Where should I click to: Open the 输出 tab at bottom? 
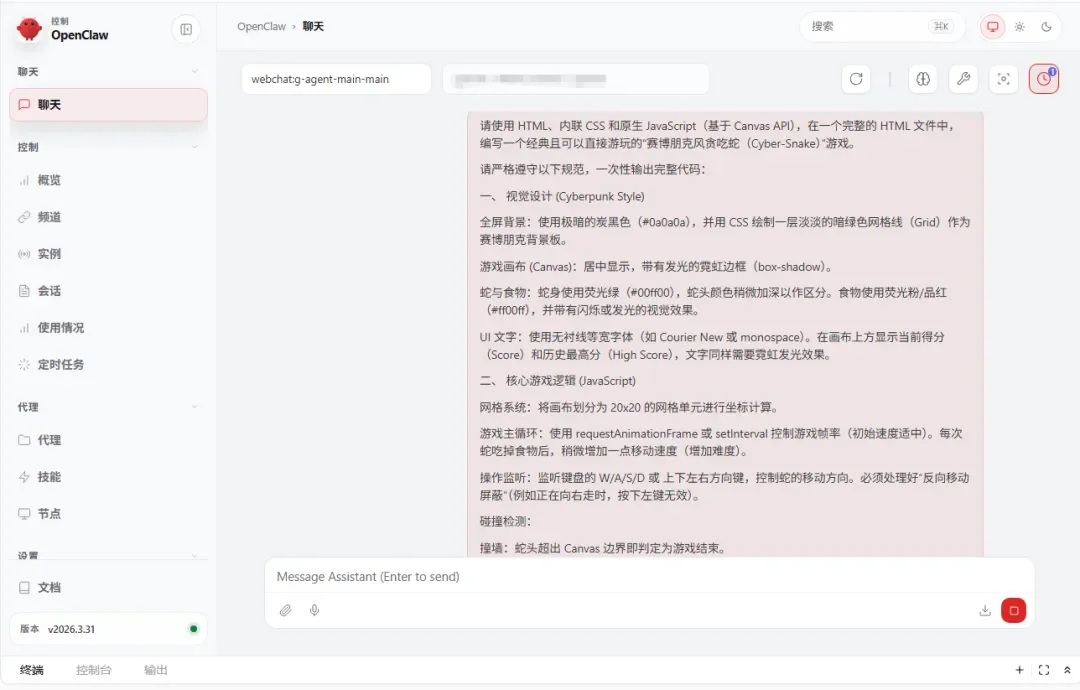pos(155,670)
